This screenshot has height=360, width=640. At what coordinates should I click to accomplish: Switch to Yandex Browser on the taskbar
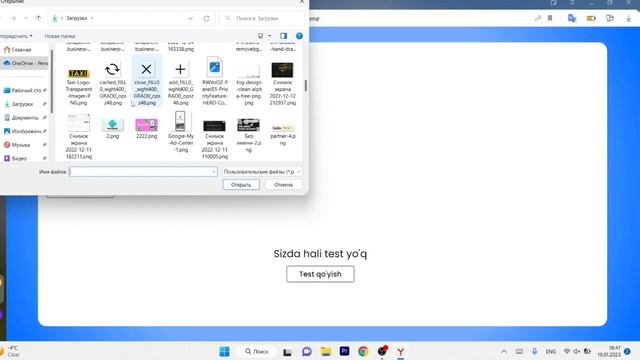click(401, 351)
